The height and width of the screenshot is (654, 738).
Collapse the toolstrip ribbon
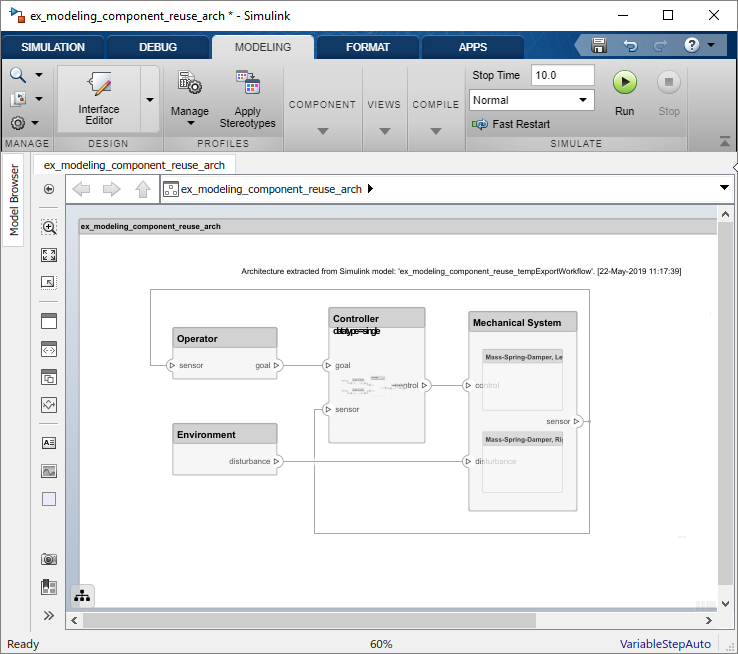point(725,141)
